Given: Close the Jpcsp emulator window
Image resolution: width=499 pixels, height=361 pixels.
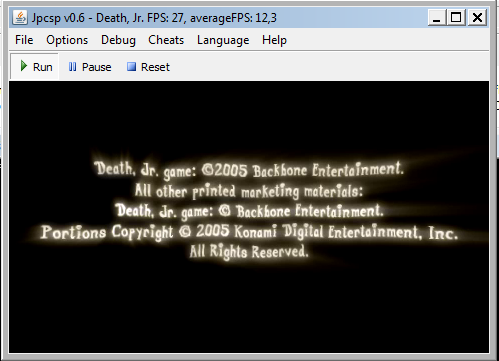Looking at the screenshot, I should (477, 17).
